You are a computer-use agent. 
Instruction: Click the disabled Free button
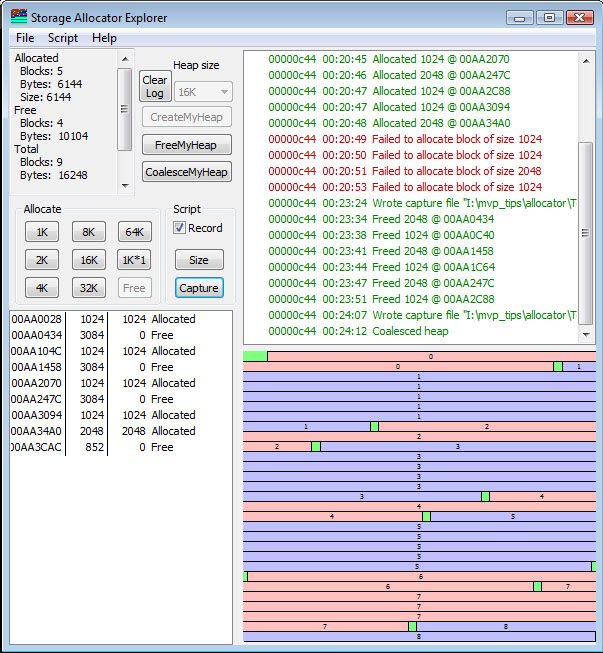[135, 288]
